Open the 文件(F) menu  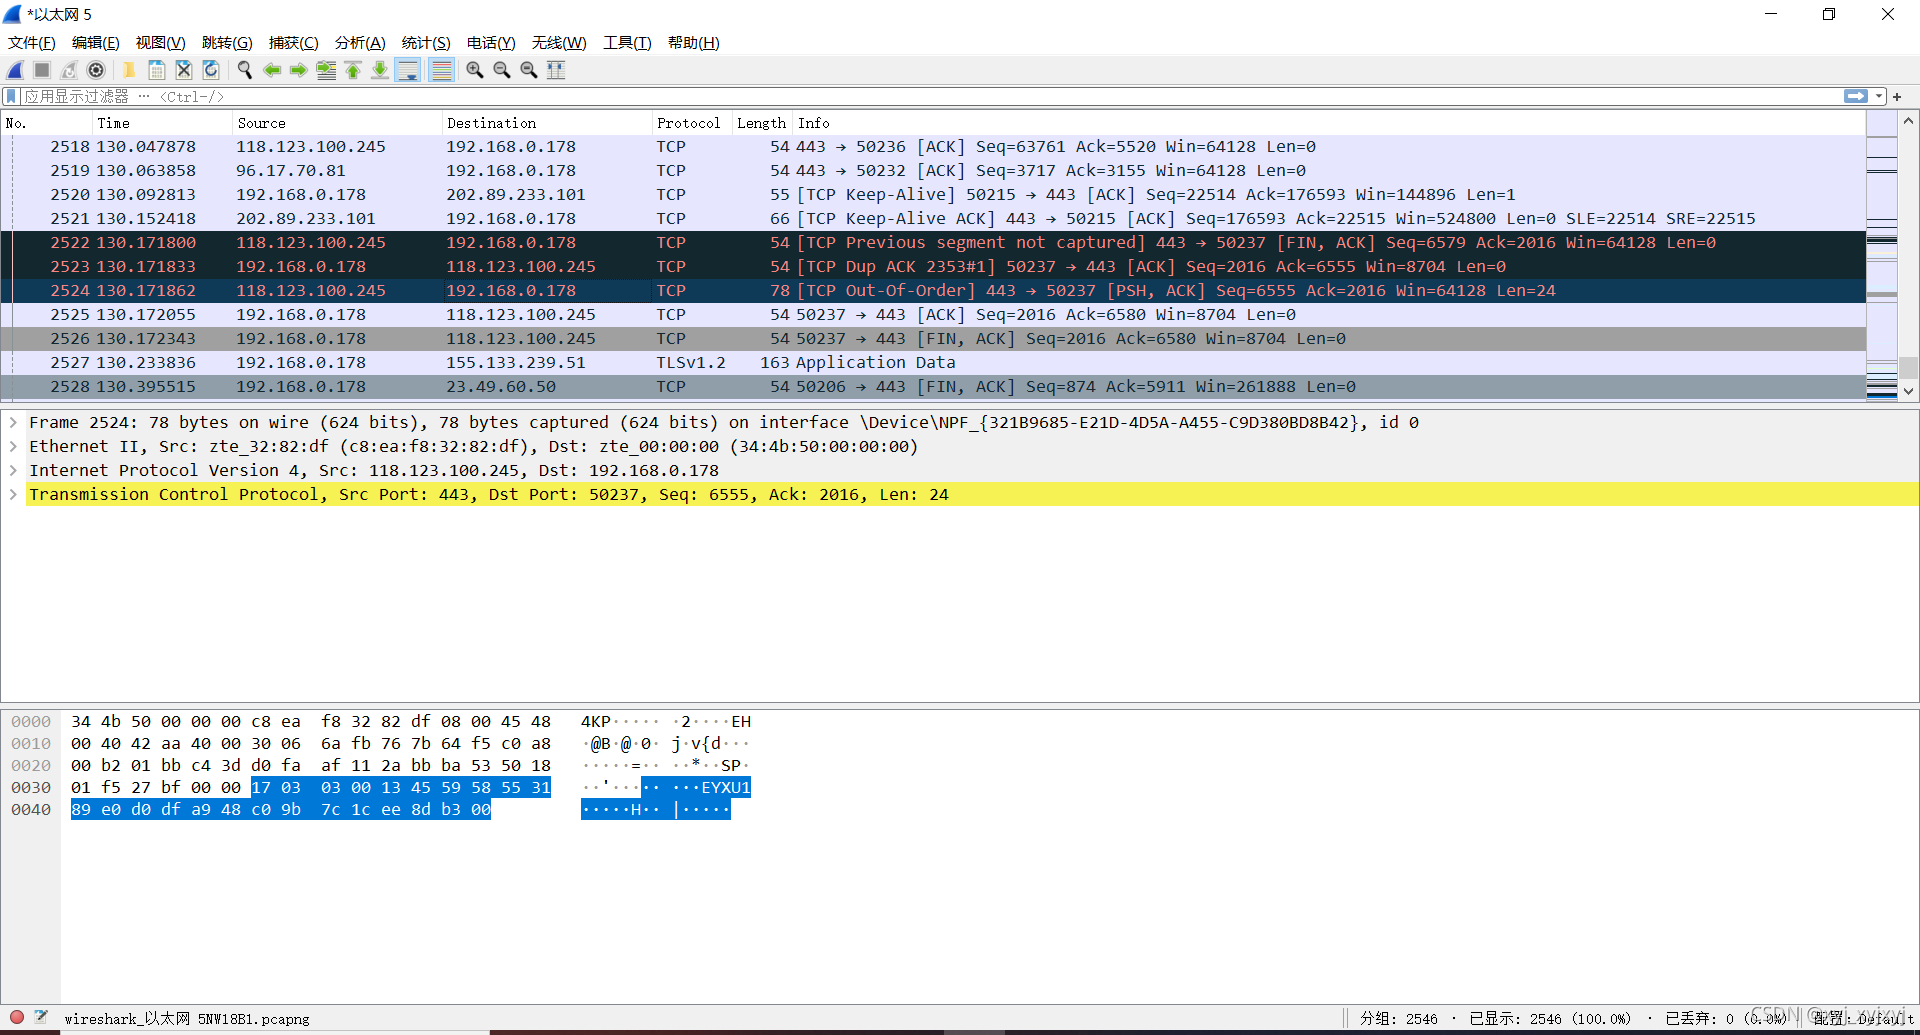pos(32,42)
